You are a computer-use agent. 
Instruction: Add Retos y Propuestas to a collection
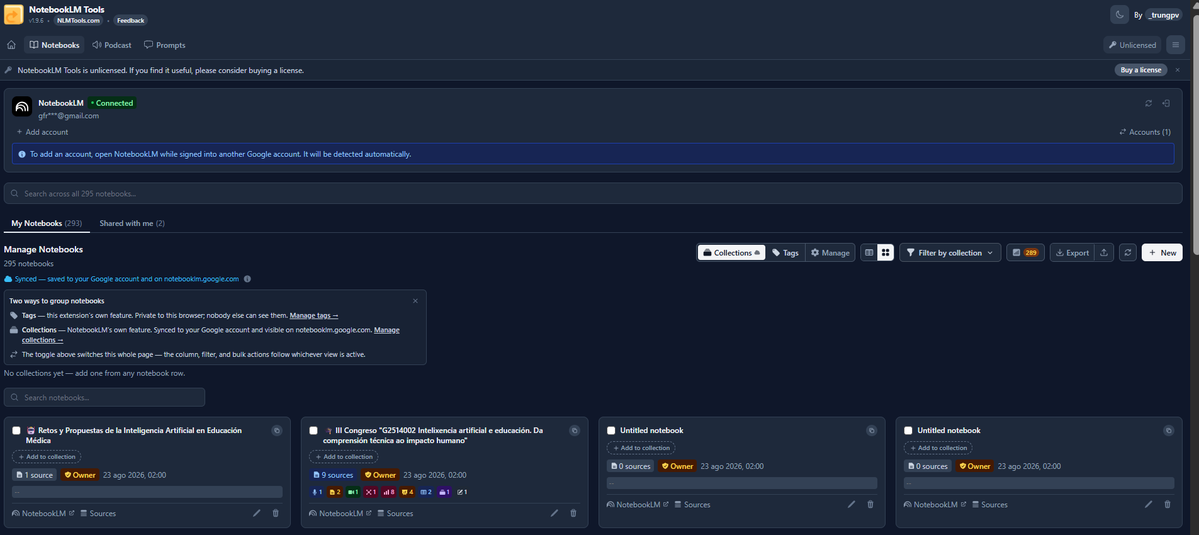pyautogui.click(x=47, y=457)
